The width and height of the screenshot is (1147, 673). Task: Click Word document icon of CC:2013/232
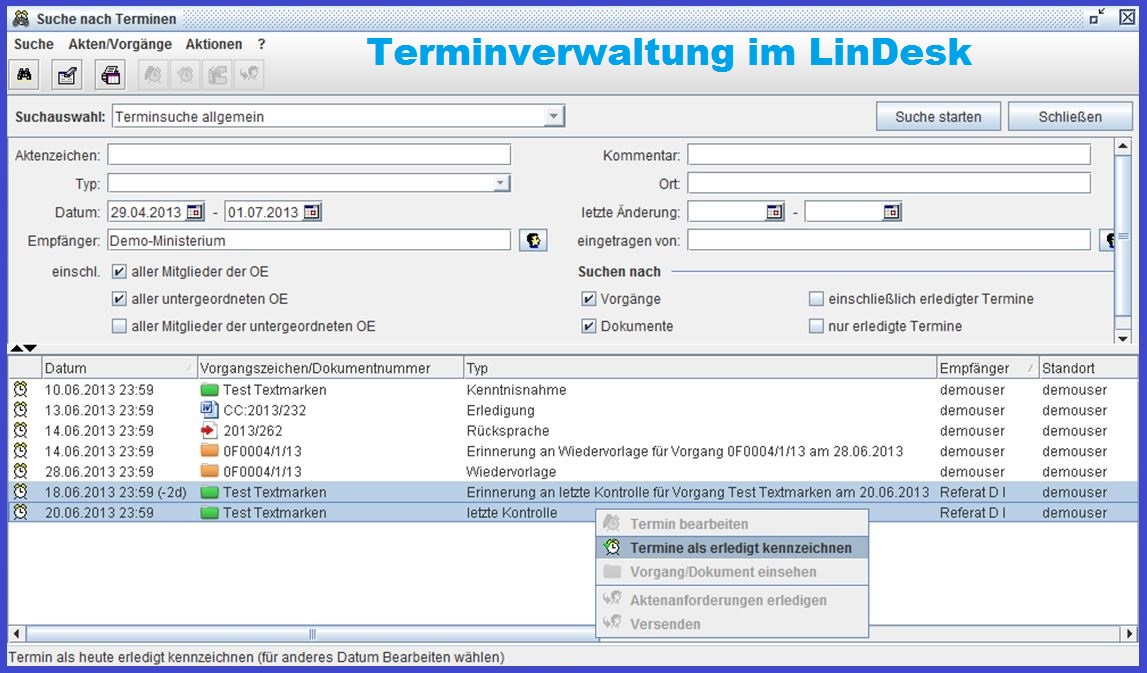(x=209, y=410)
